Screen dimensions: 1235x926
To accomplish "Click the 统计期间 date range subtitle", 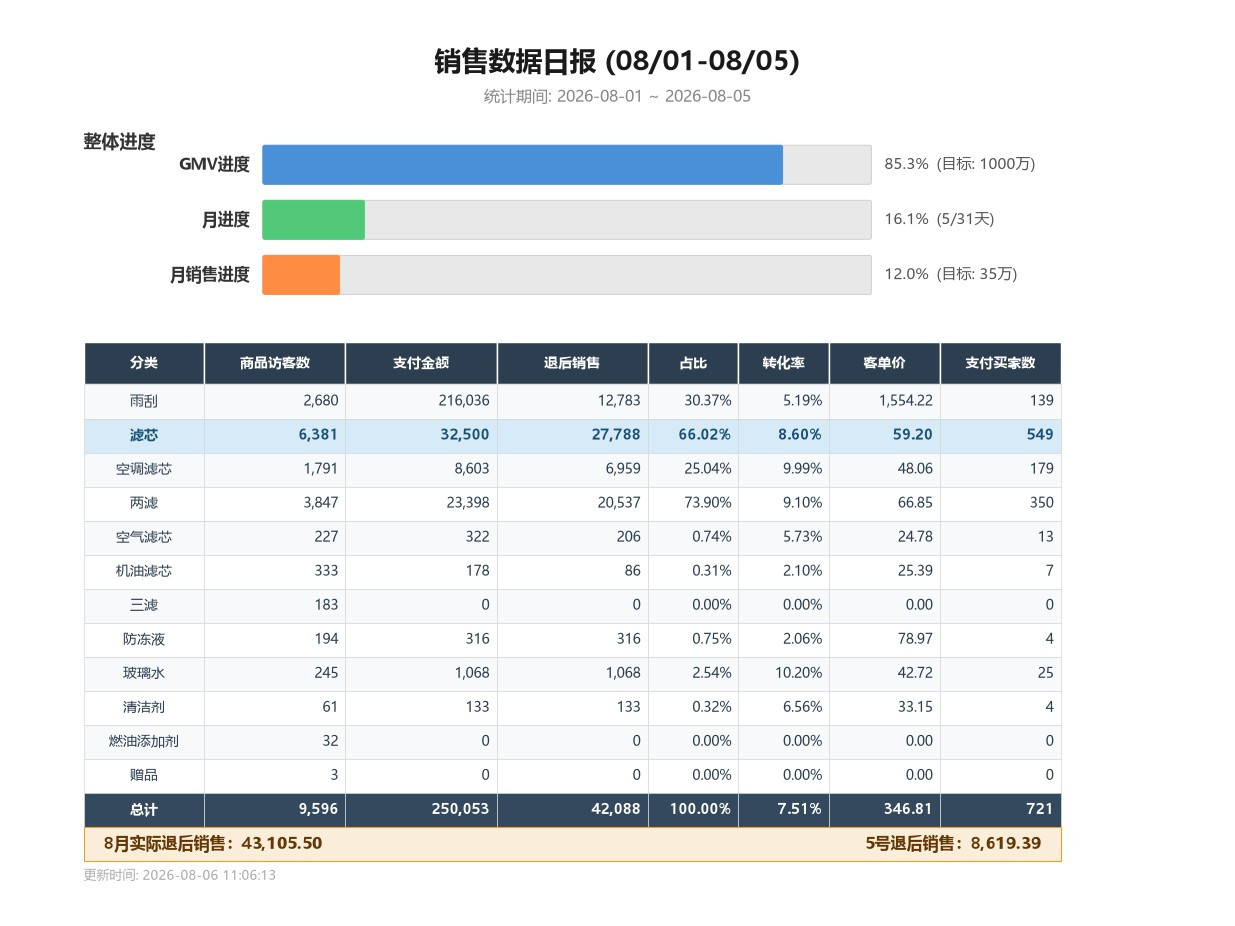I will 617,97.
